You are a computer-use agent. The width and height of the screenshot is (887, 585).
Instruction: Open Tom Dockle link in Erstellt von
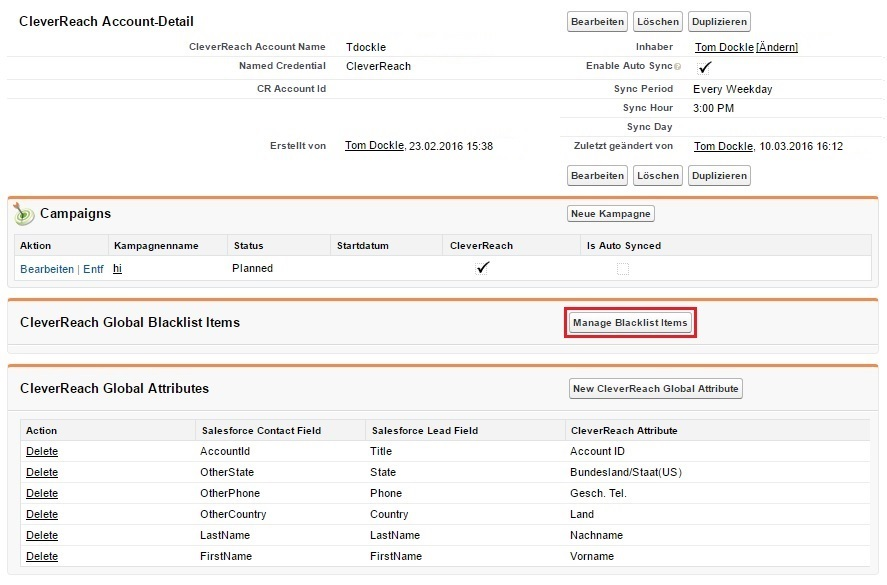(x=374, y=145)
